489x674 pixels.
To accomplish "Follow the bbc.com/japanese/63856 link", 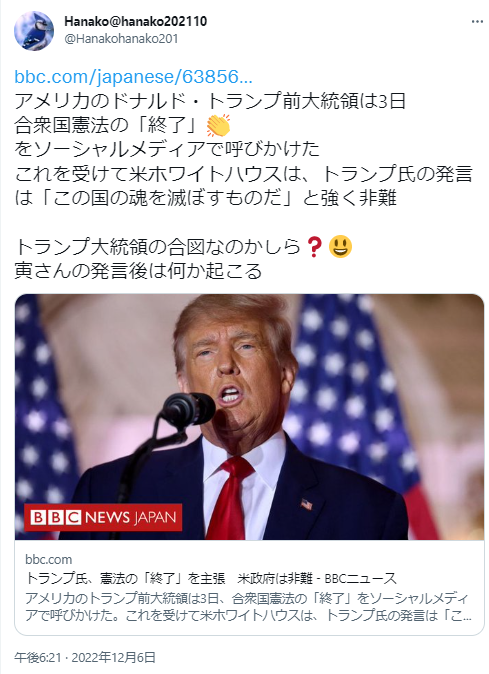I will tap(133, 77).
